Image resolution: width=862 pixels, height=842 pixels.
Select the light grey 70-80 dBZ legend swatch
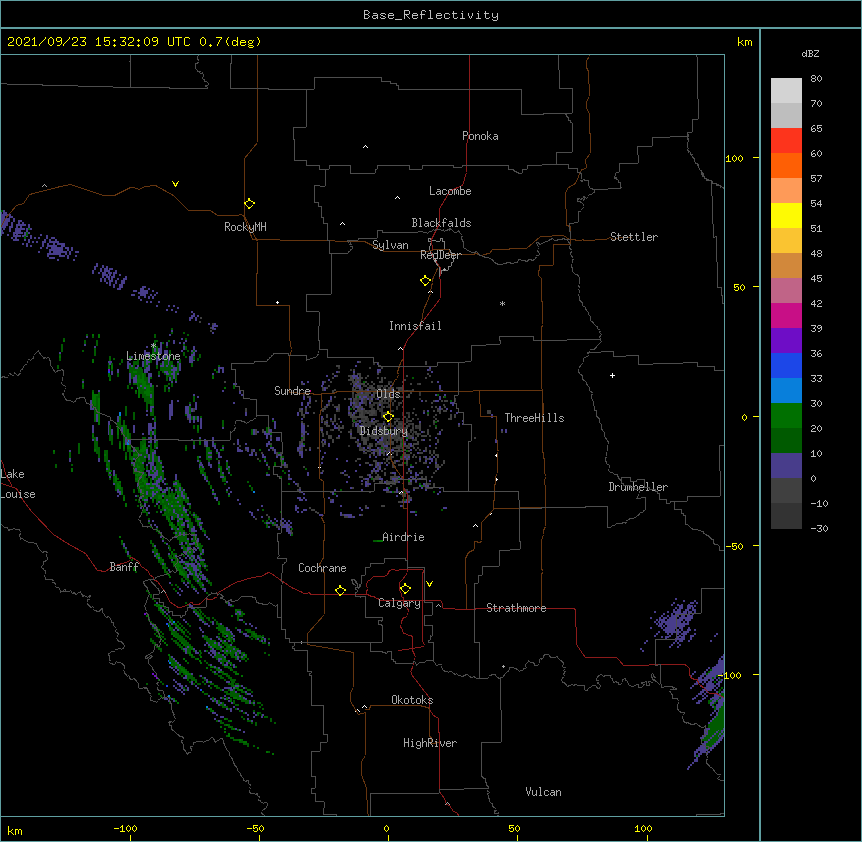coord(786,91)
